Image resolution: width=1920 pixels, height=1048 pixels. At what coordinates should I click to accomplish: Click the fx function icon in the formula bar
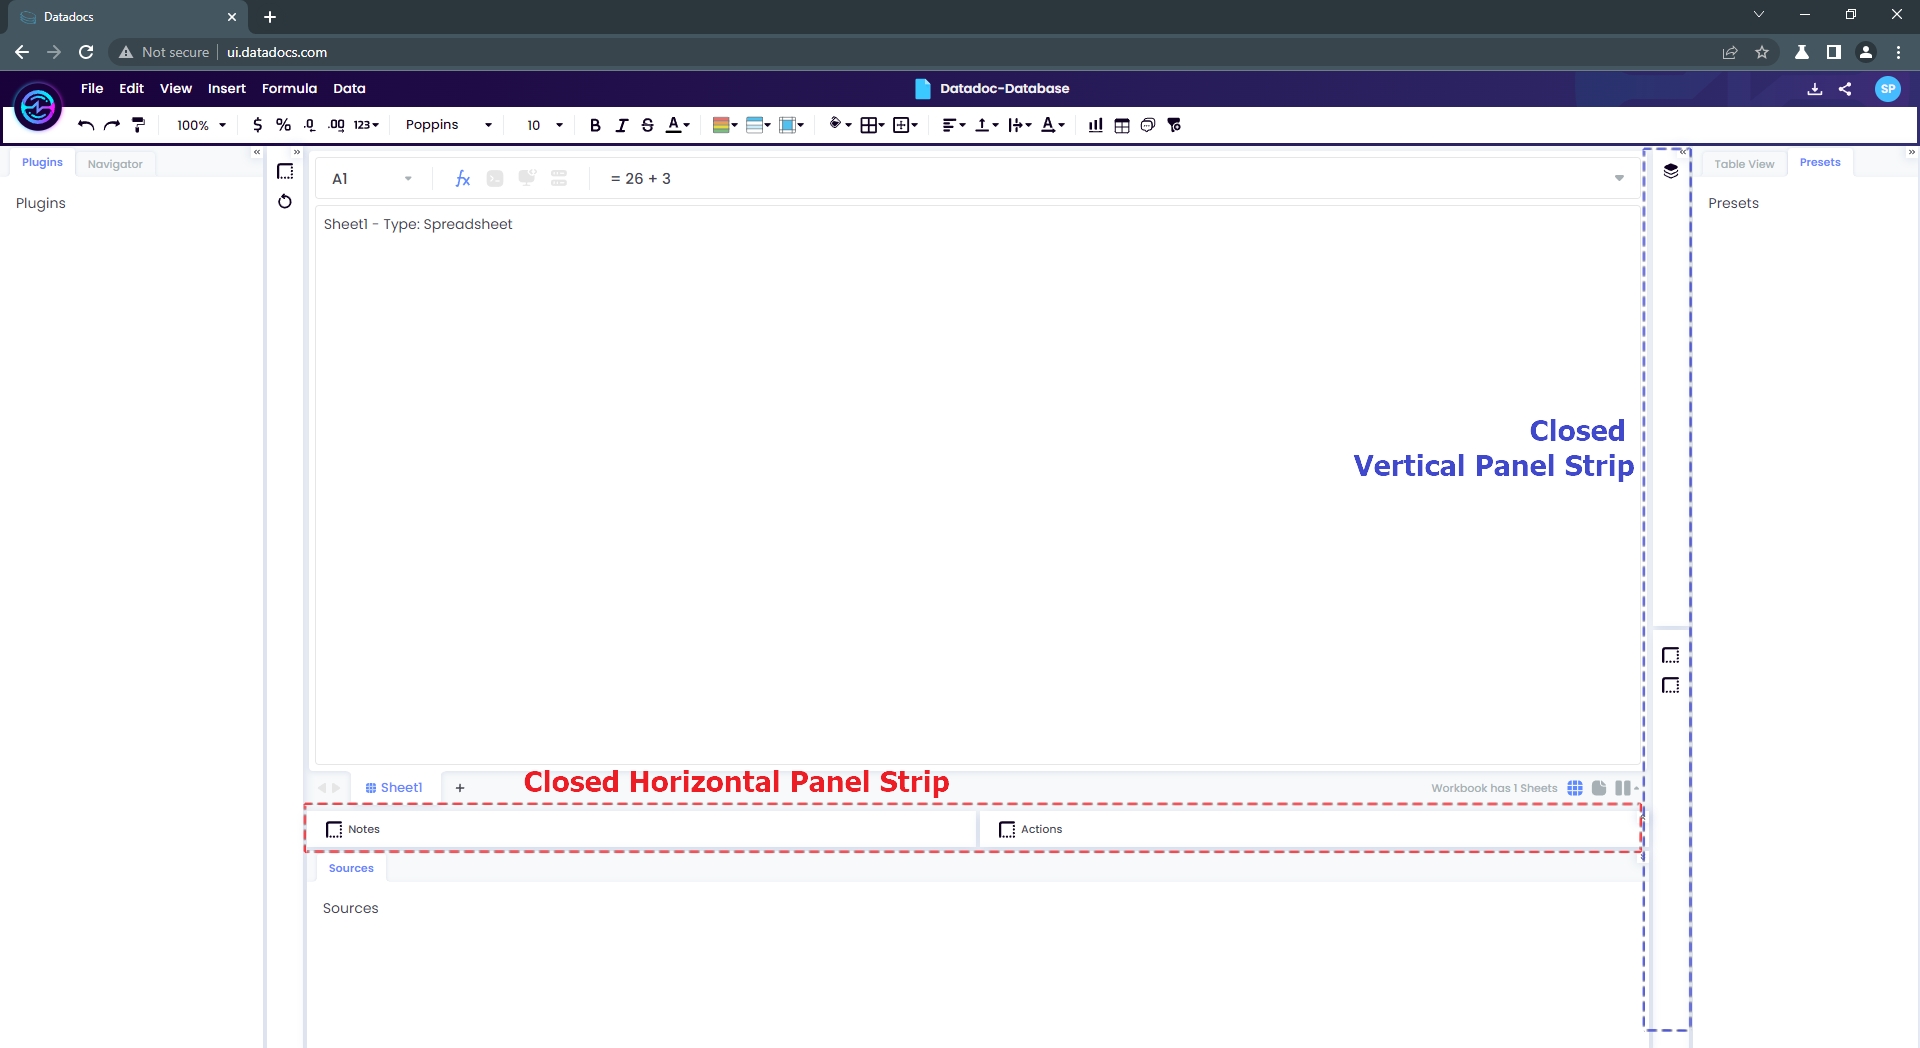coord(462,179)
